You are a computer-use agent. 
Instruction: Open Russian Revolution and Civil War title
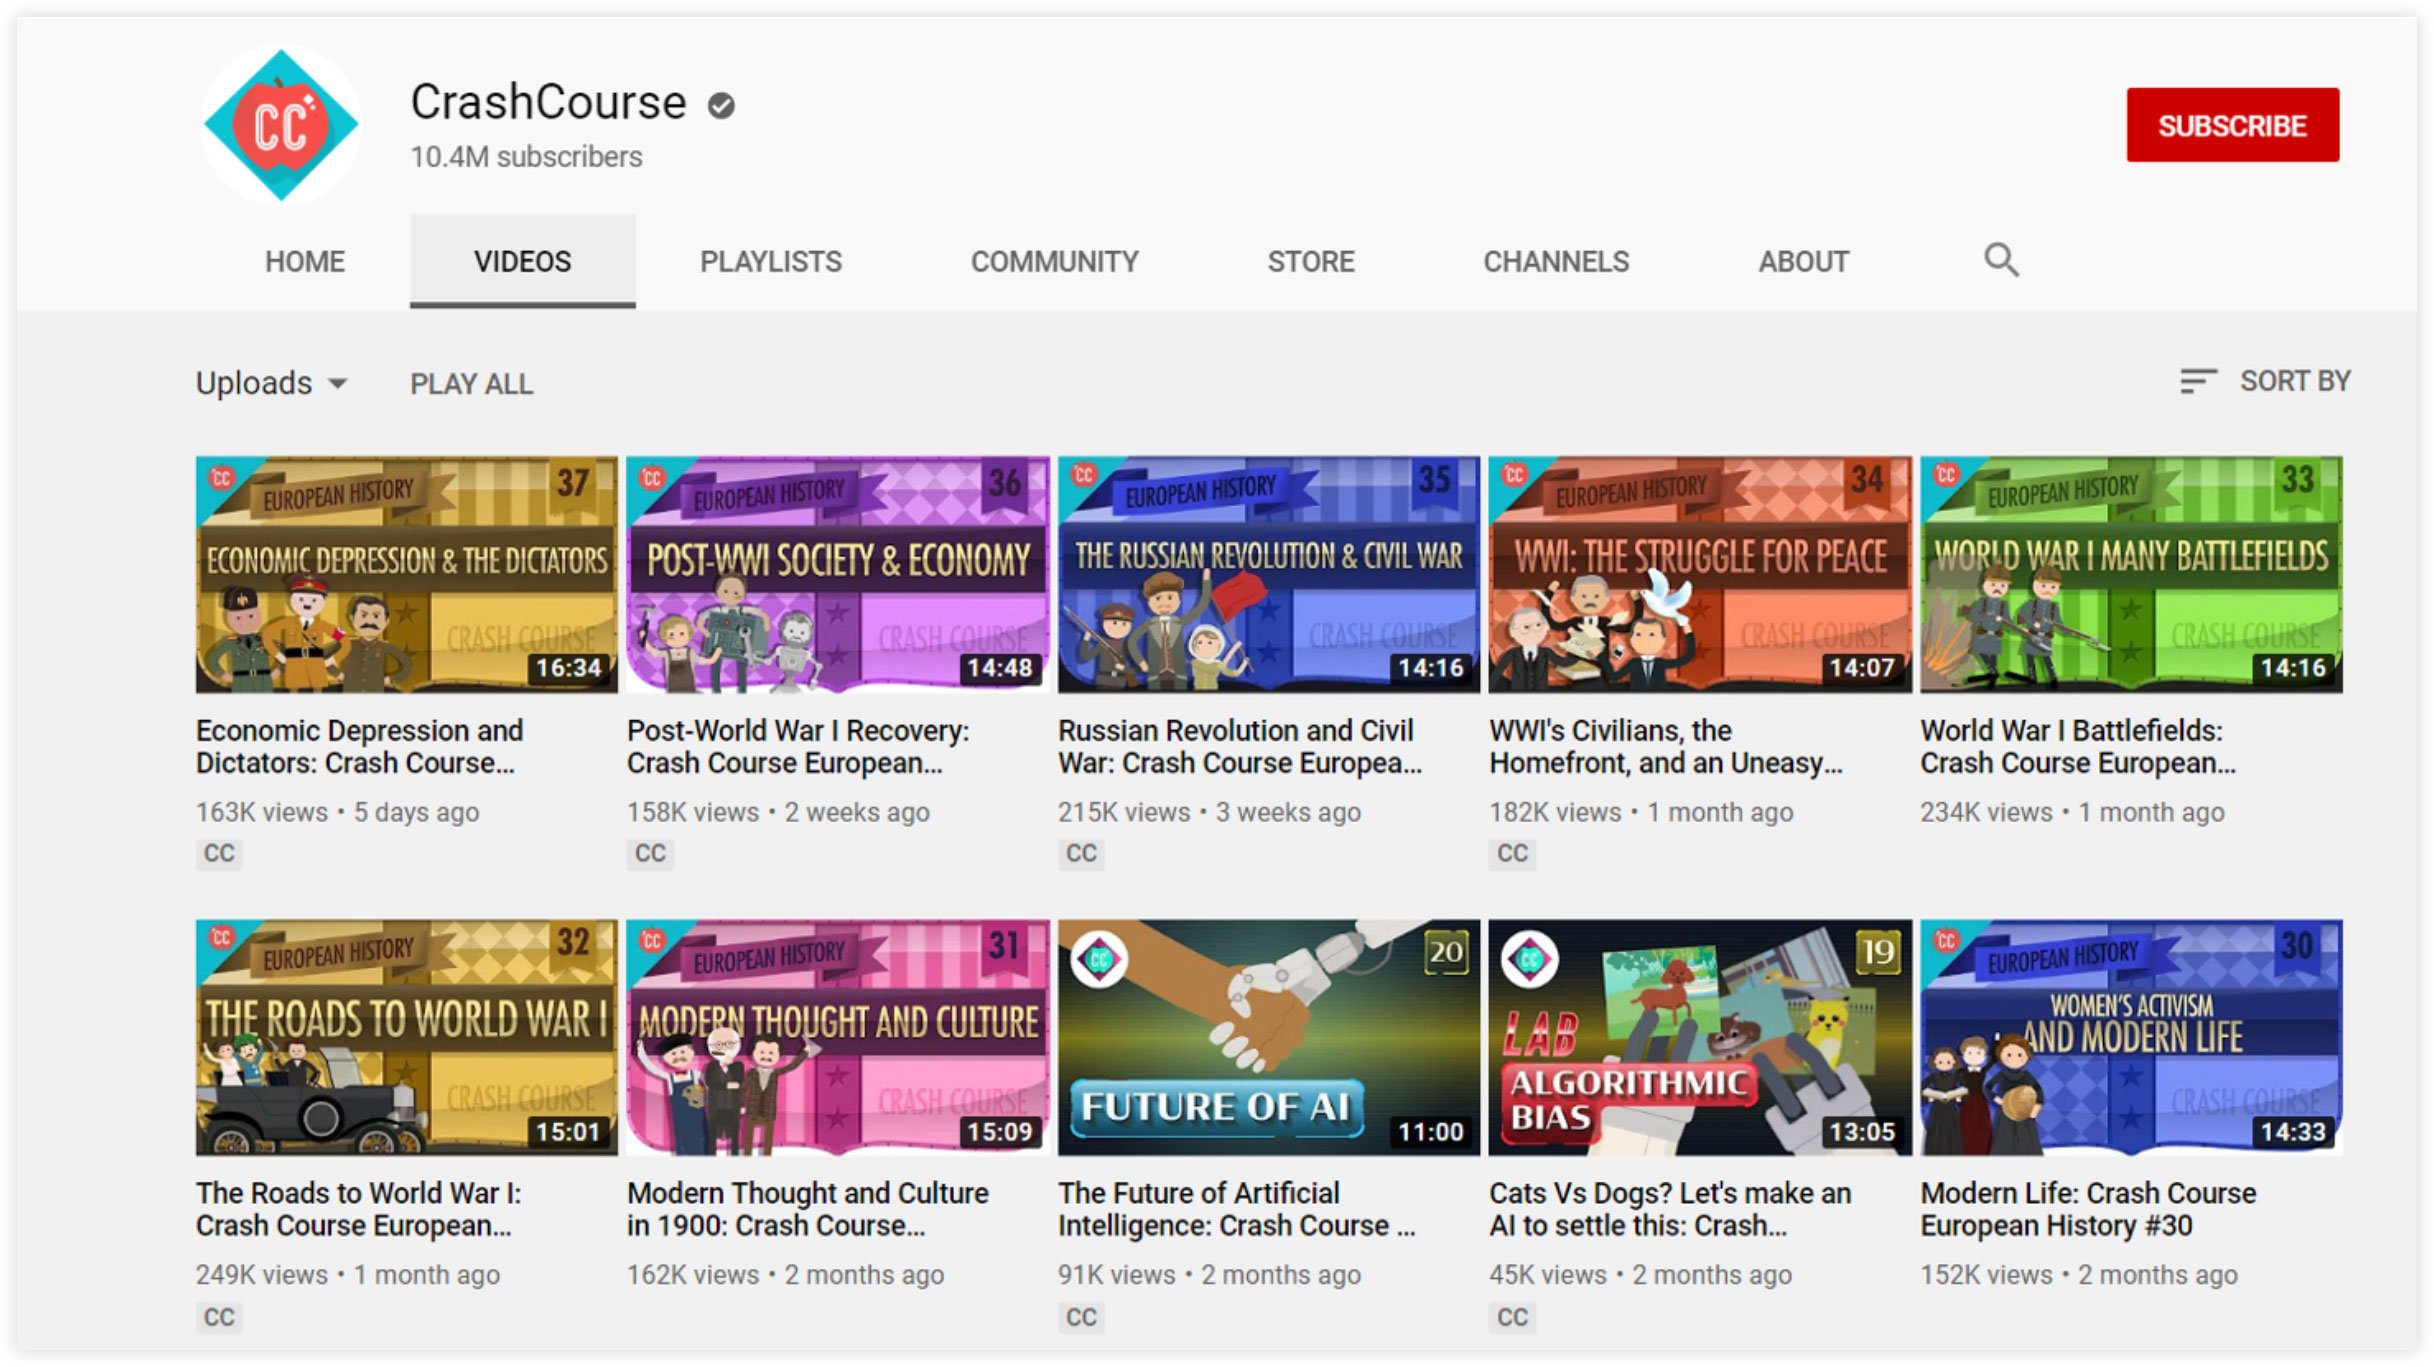click(x=1240, y=747)
